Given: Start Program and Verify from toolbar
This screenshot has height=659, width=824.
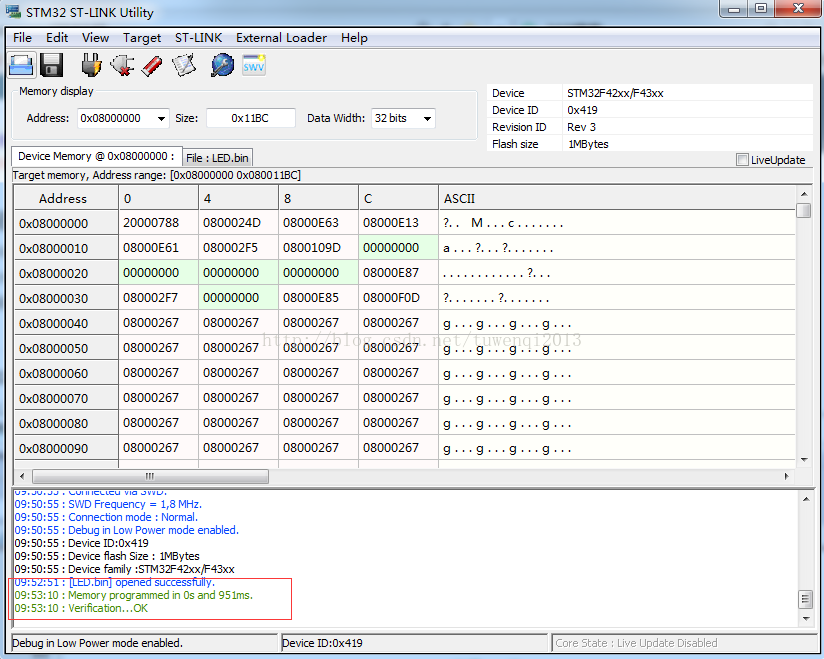Looking at the screenshot, I should (x=184, y=66).
